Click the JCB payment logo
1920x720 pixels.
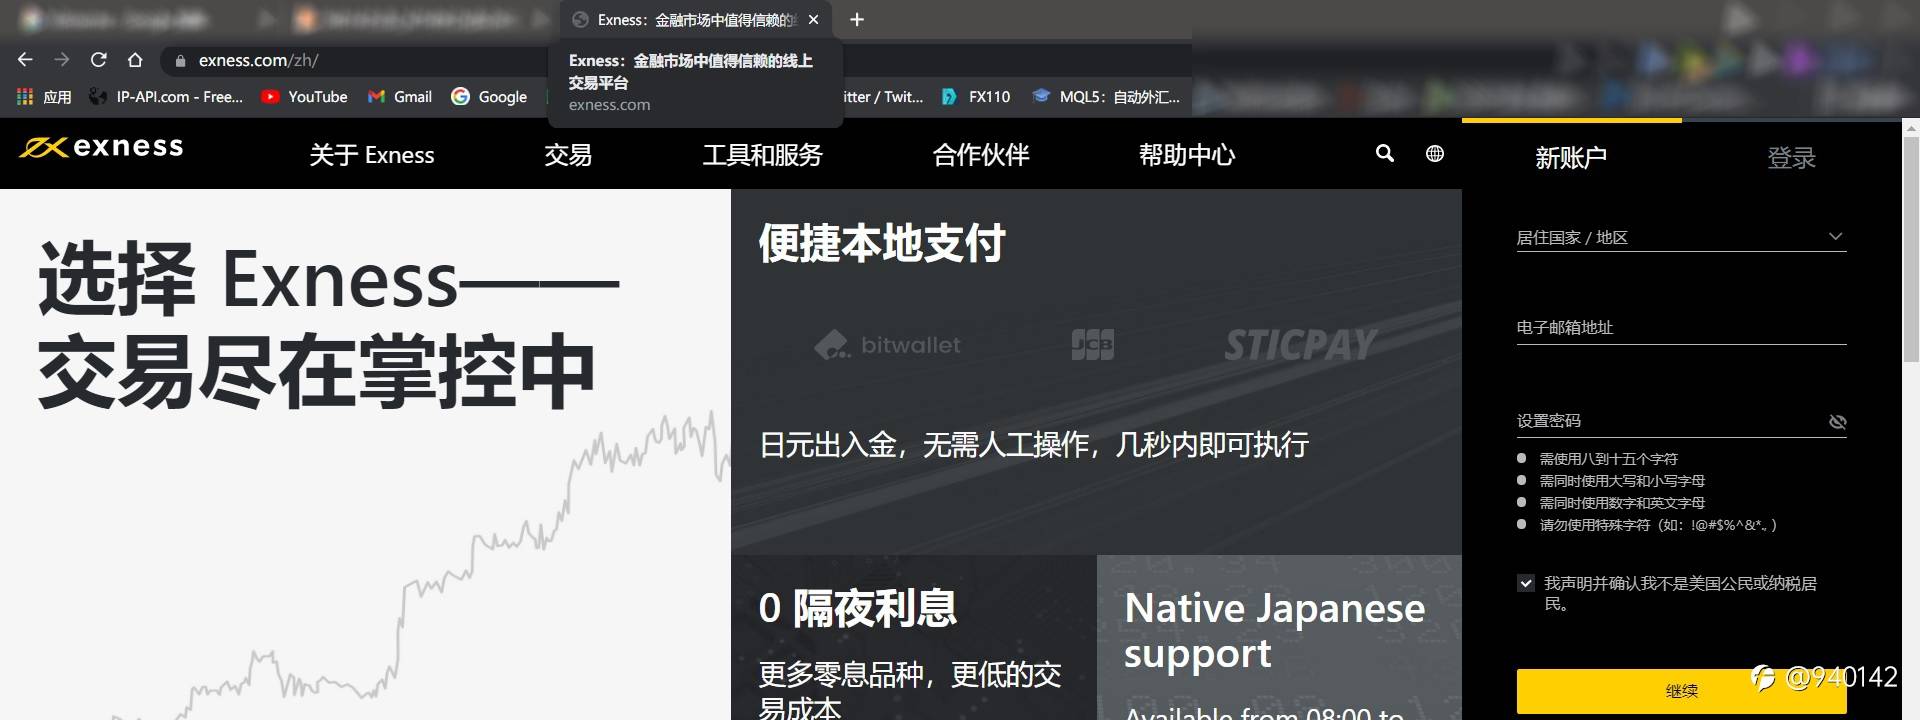1092,345
